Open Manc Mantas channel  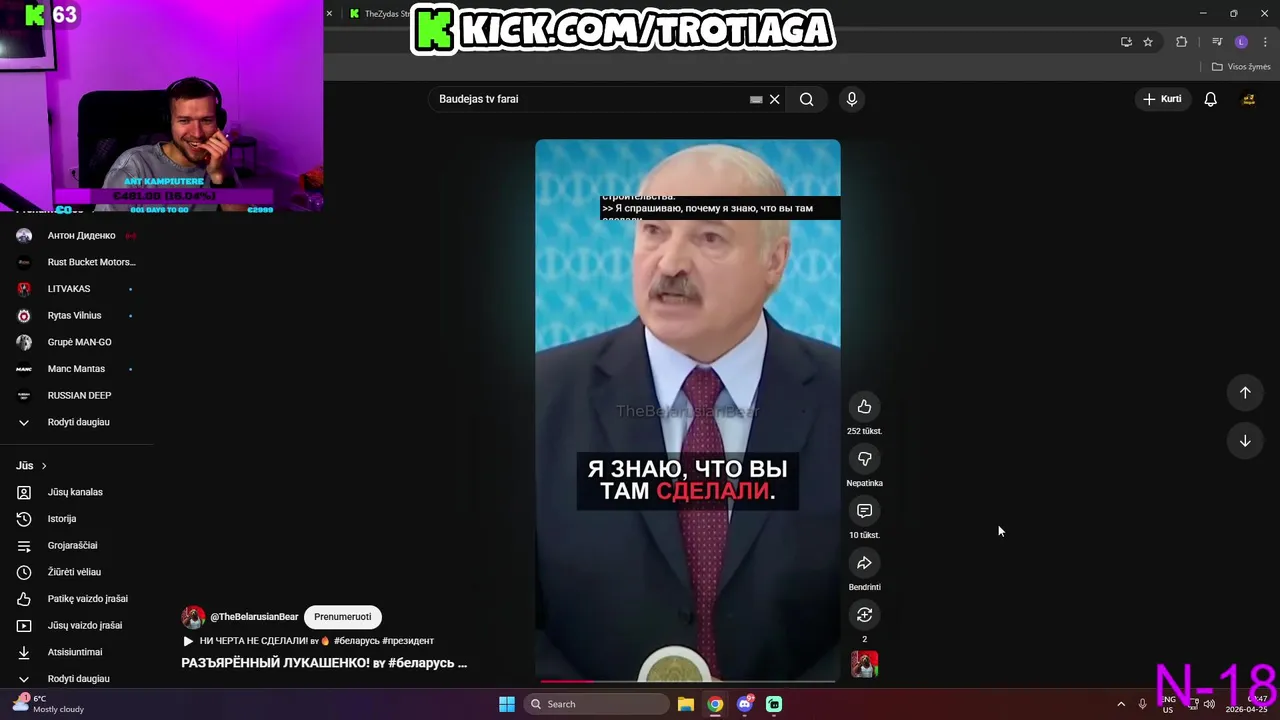point(76,369)
